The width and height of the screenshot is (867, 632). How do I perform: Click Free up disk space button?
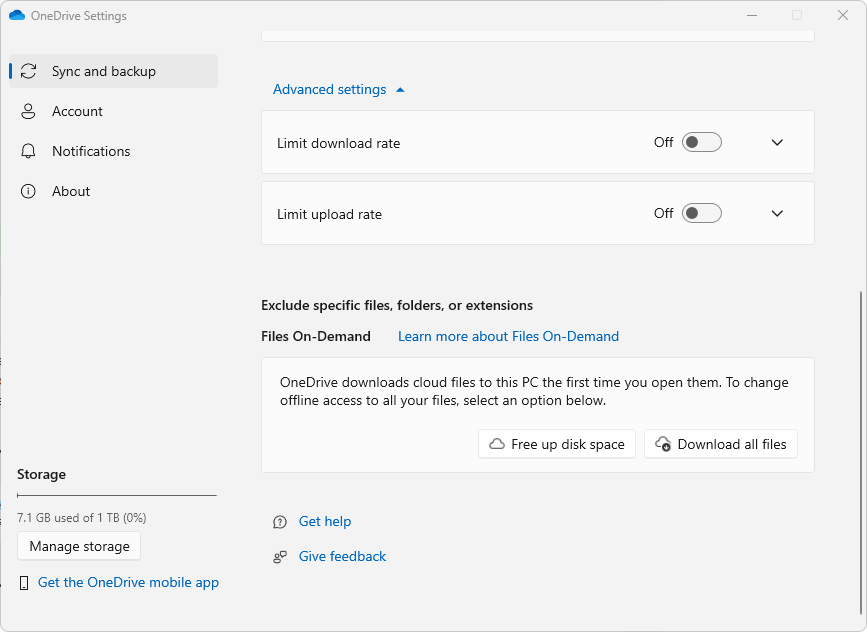click(557, 444)
